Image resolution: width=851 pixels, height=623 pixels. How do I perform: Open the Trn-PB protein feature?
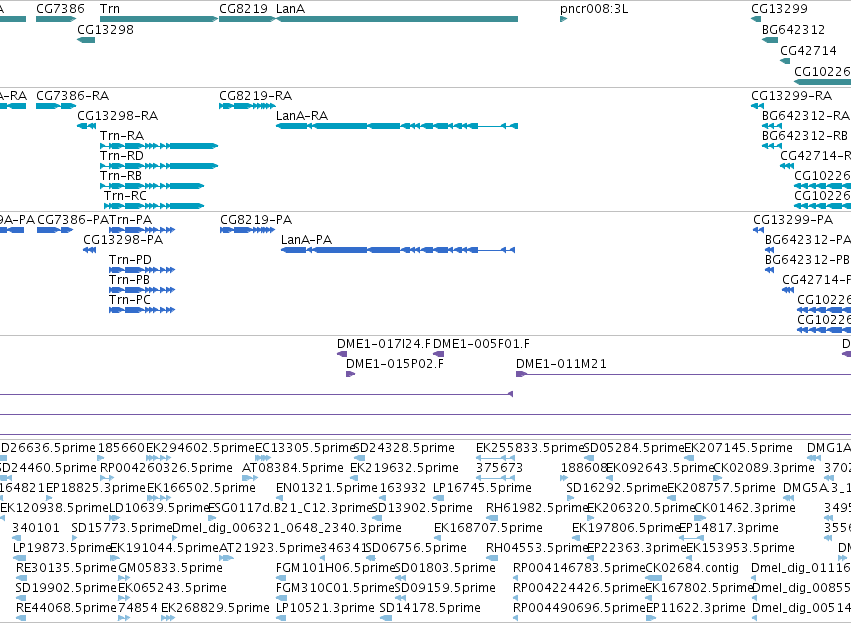(x=142, y=290)
